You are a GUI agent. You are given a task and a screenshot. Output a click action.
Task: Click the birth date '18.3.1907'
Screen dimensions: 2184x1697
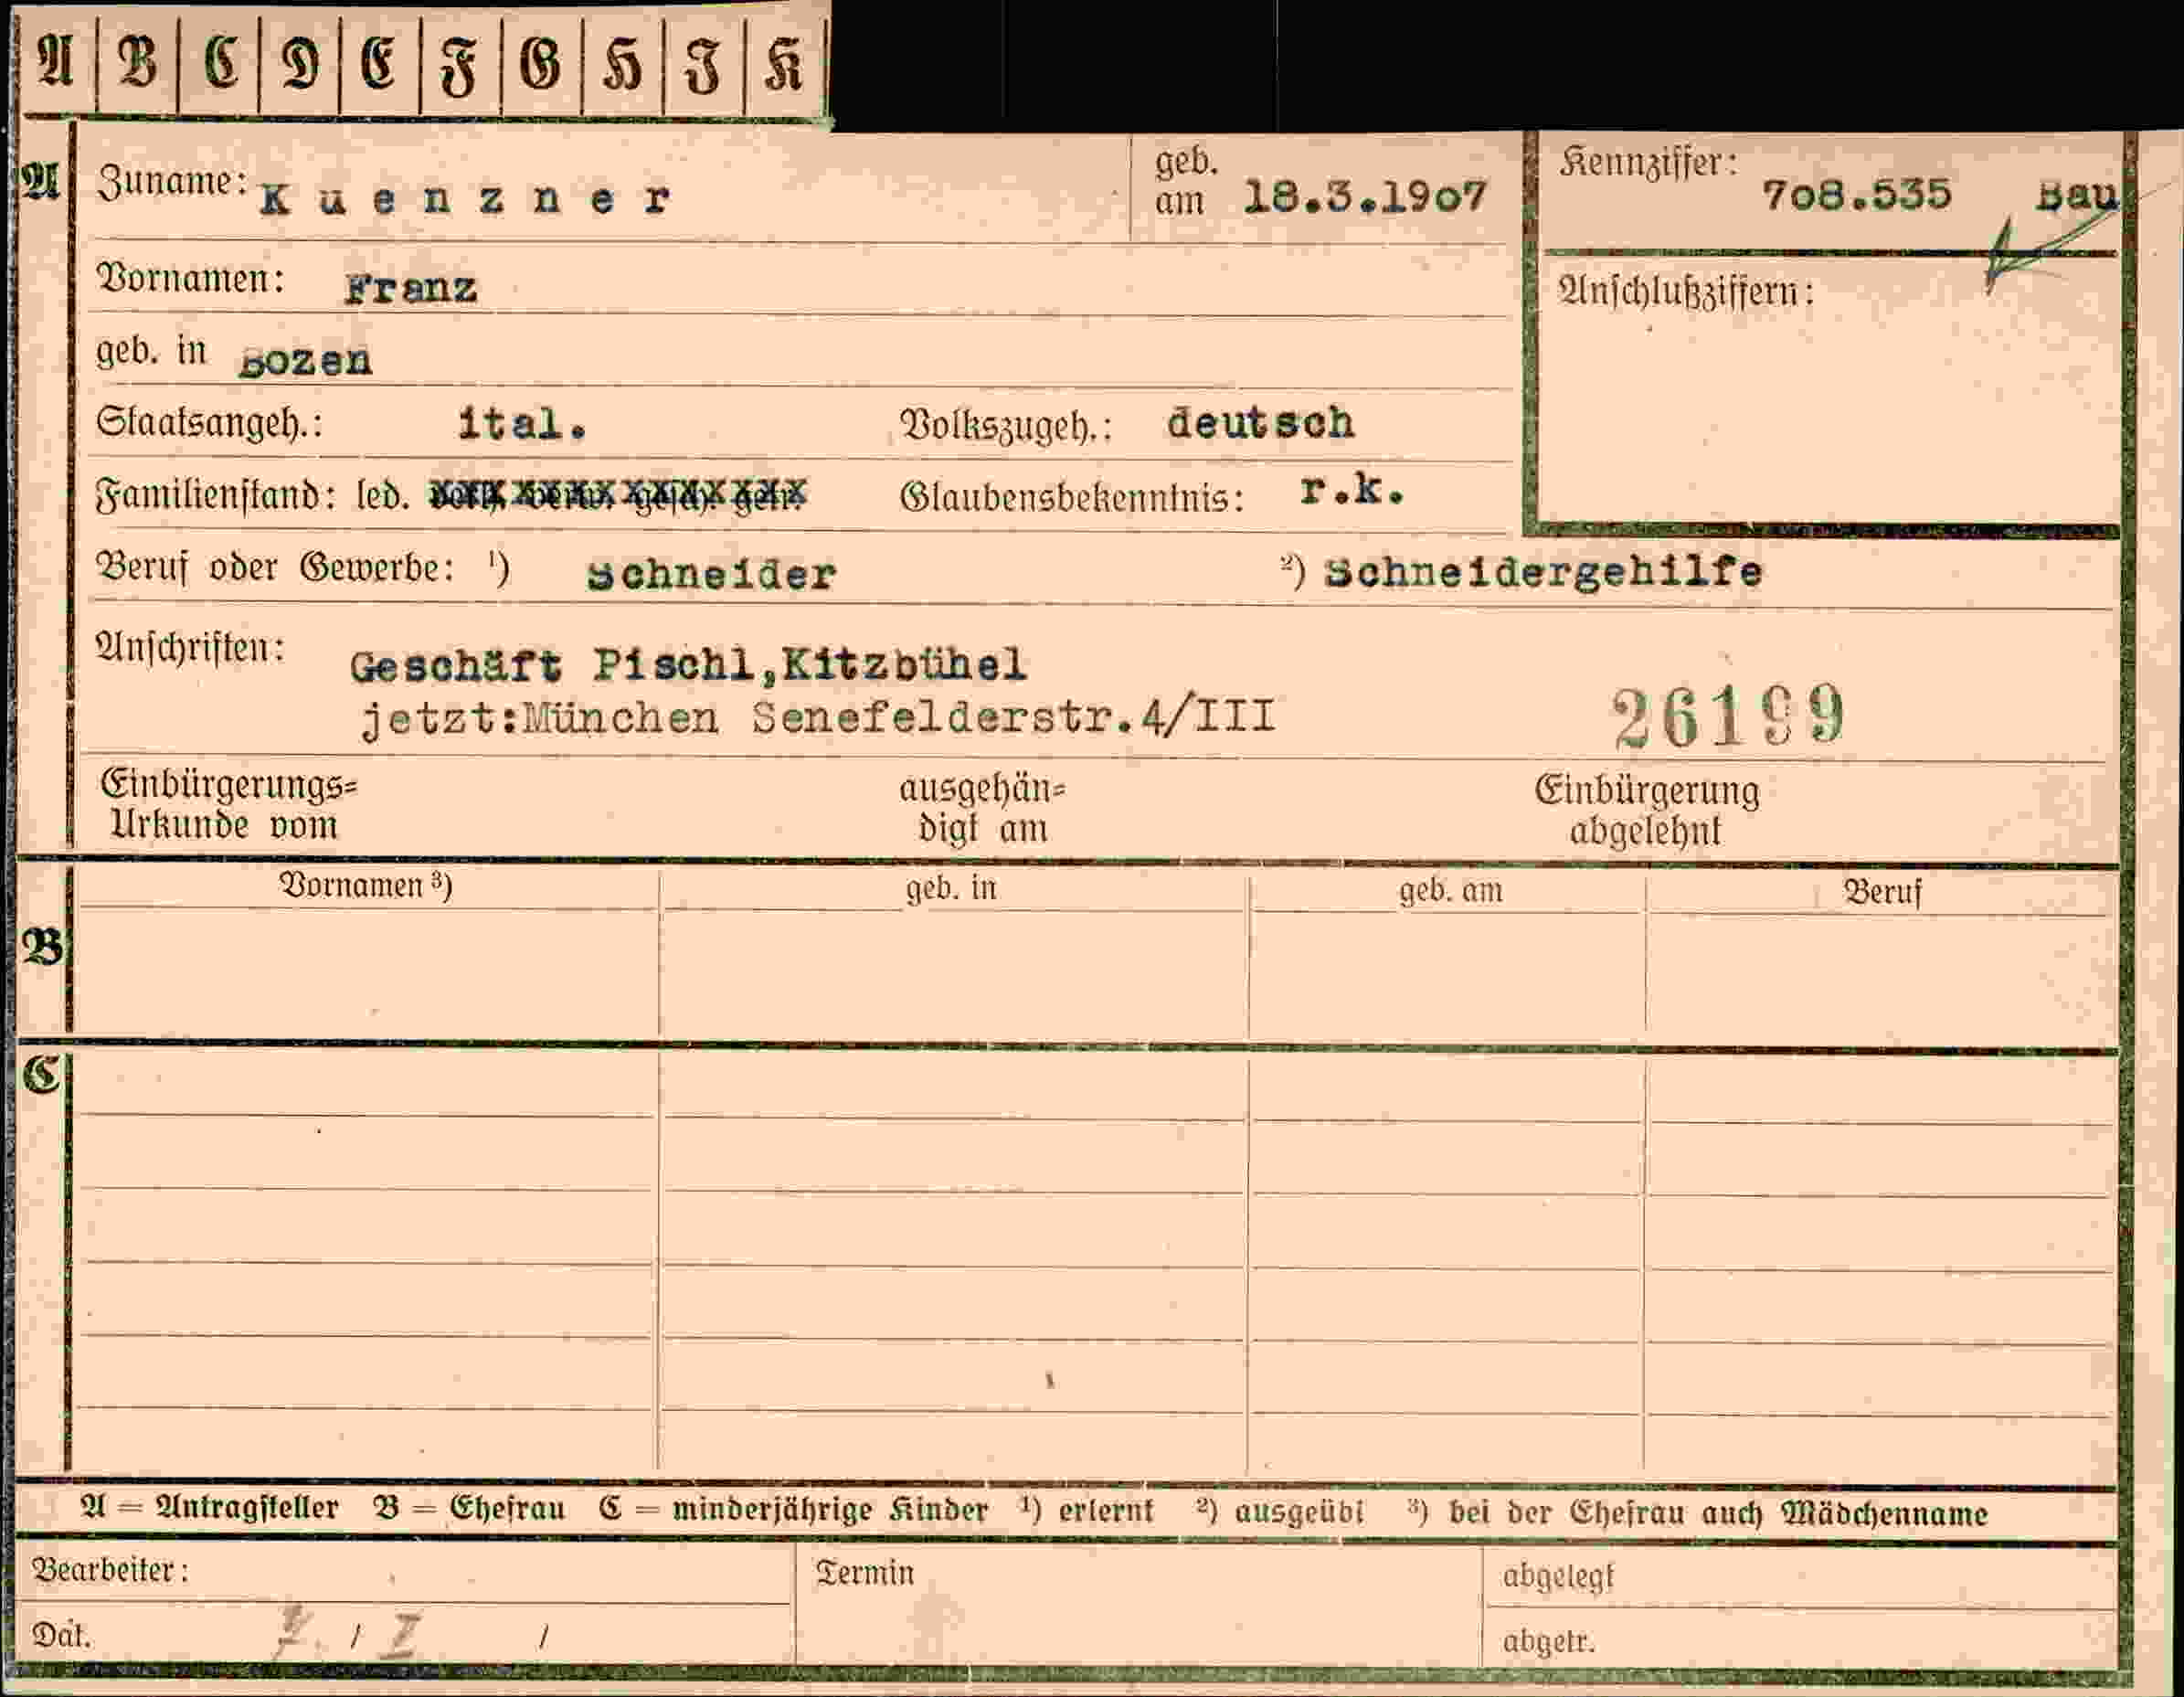click(1364, 197)
